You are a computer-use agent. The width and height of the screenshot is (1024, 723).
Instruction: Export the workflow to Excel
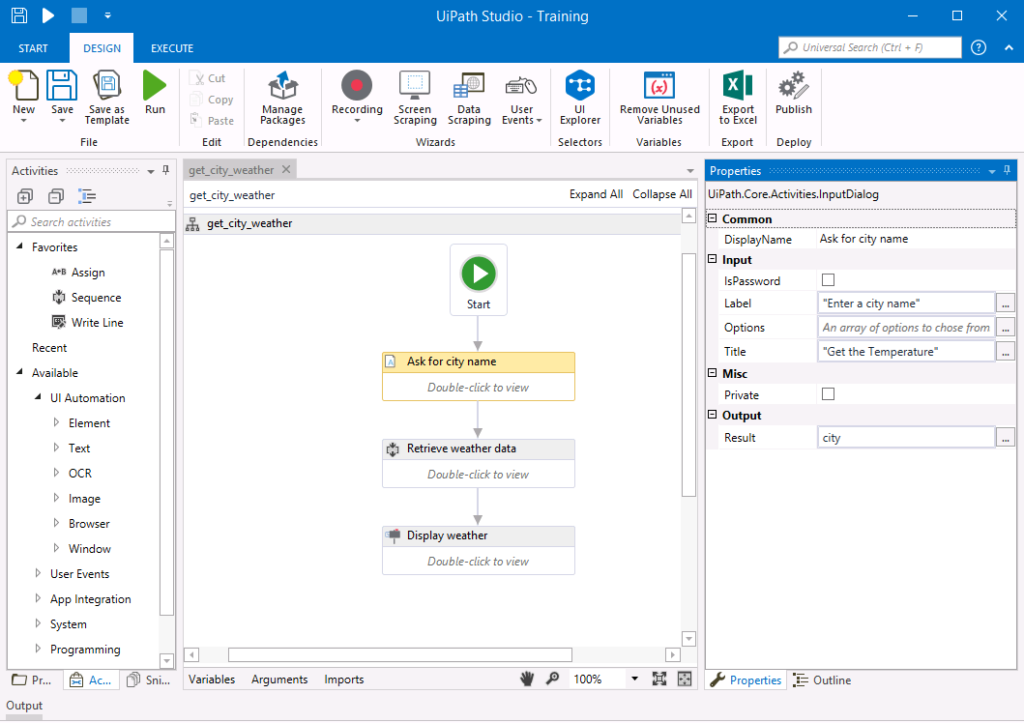[x=737, y=95]
